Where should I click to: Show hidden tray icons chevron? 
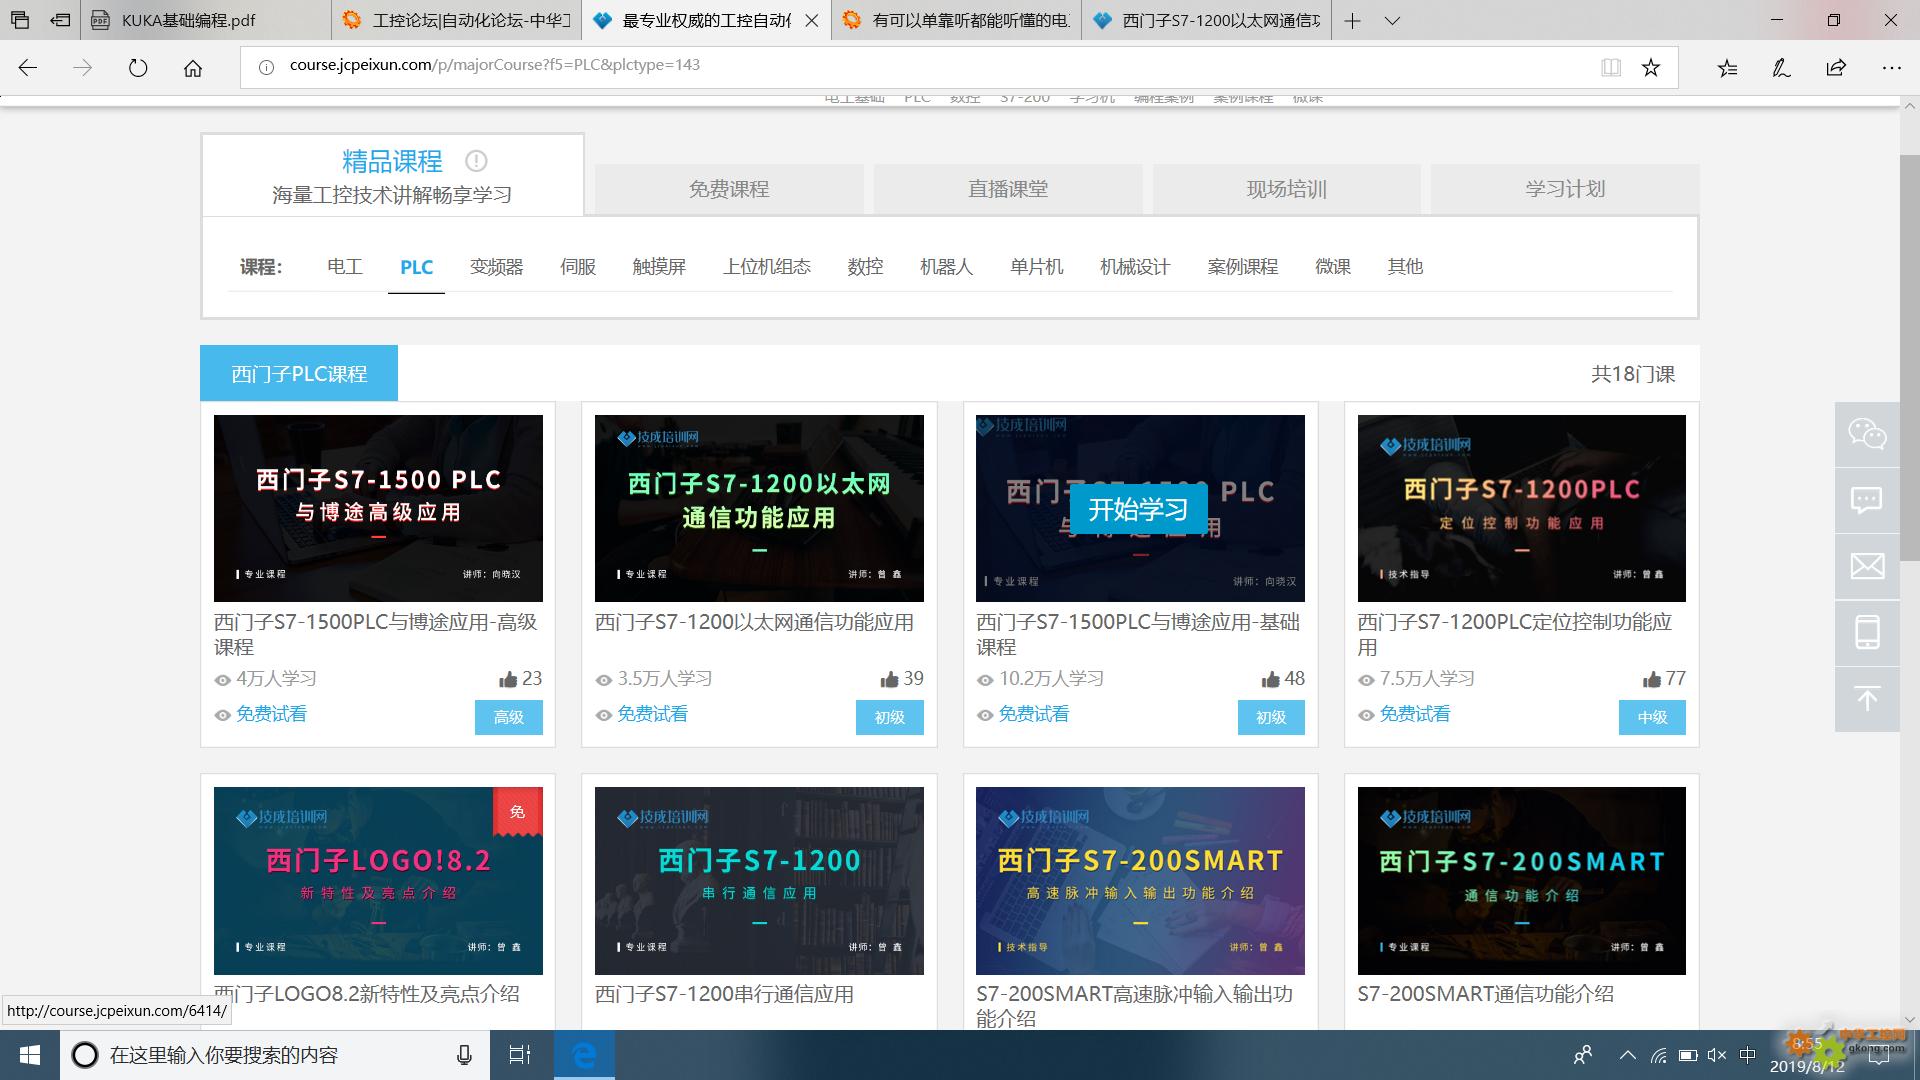pyautogui.click(x=1628, y=1055)
